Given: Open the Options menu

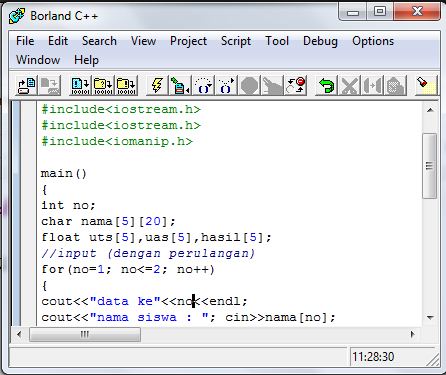Looking at the screenshot, I should tap(373, 41).
